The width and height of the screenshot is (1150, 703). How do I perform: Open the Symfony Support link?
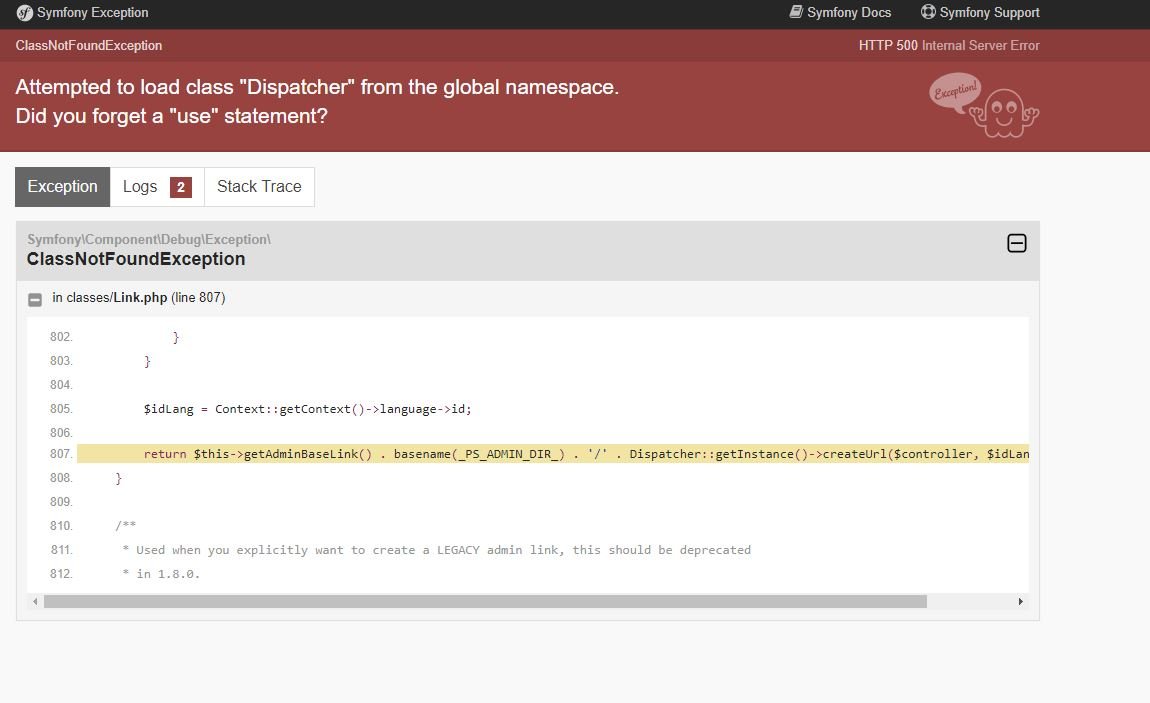[980, 12]
